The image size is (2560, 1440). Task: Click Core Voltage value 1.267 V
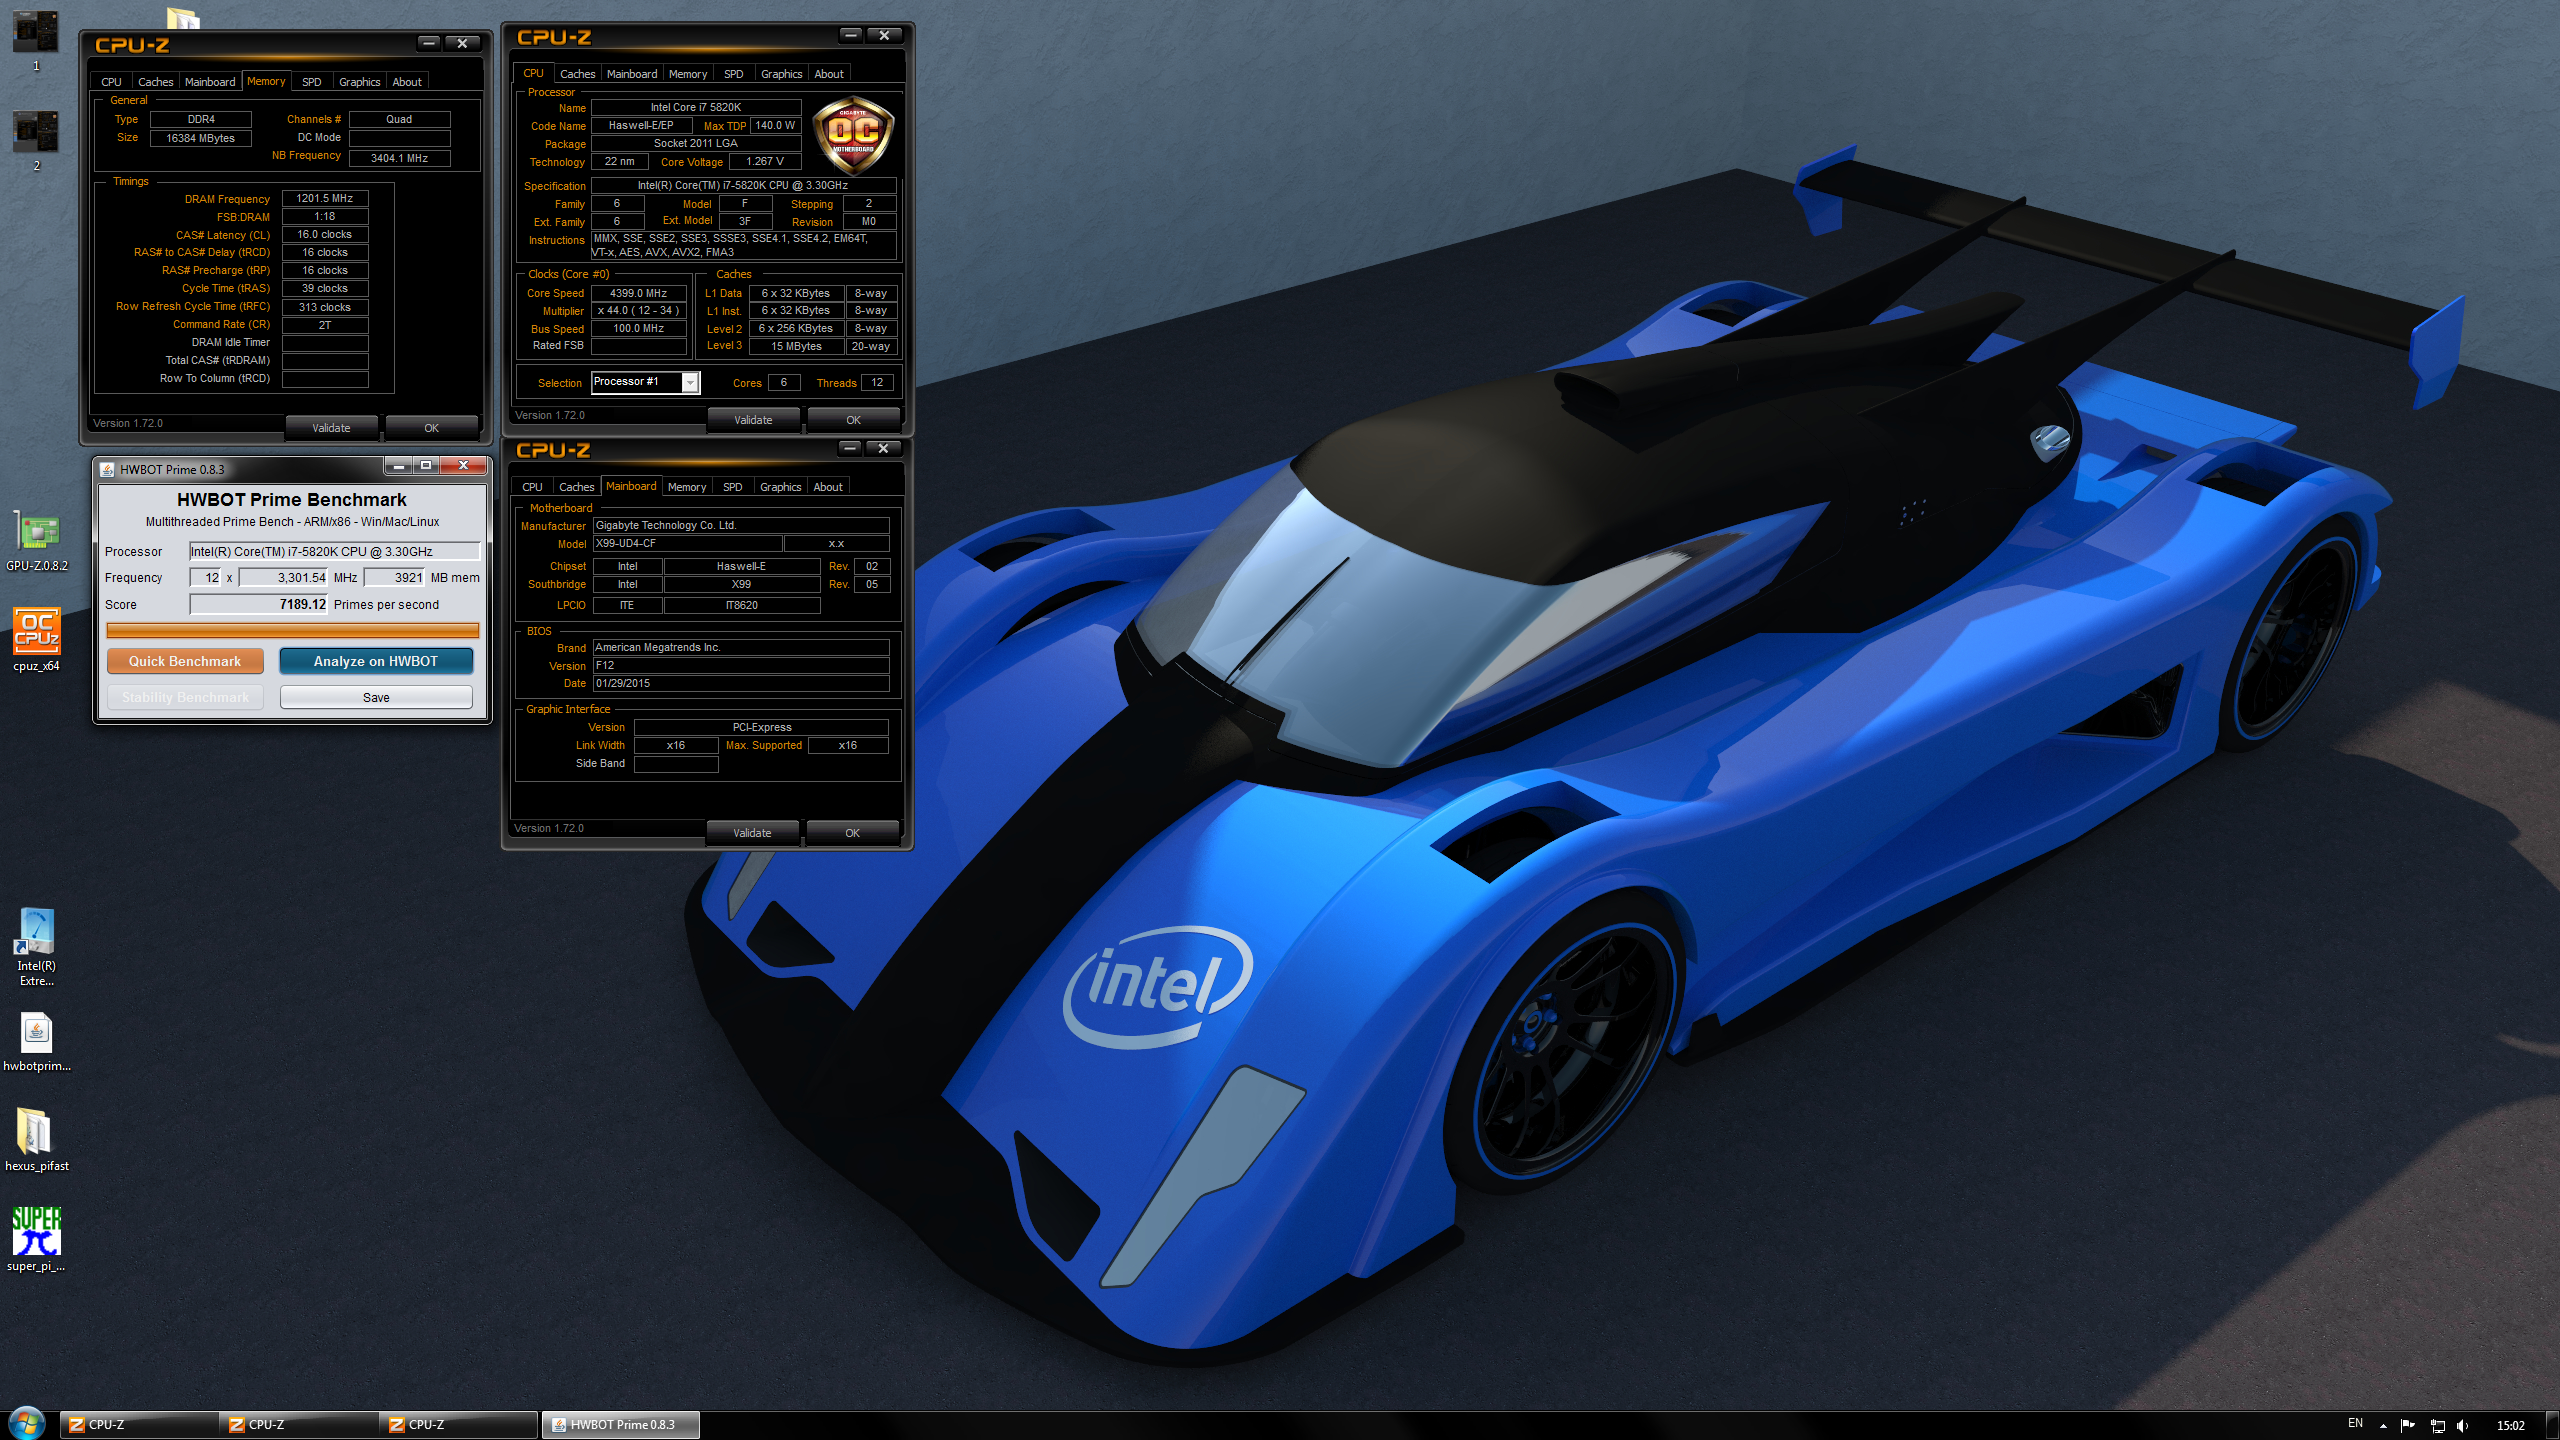pos(765,161)
